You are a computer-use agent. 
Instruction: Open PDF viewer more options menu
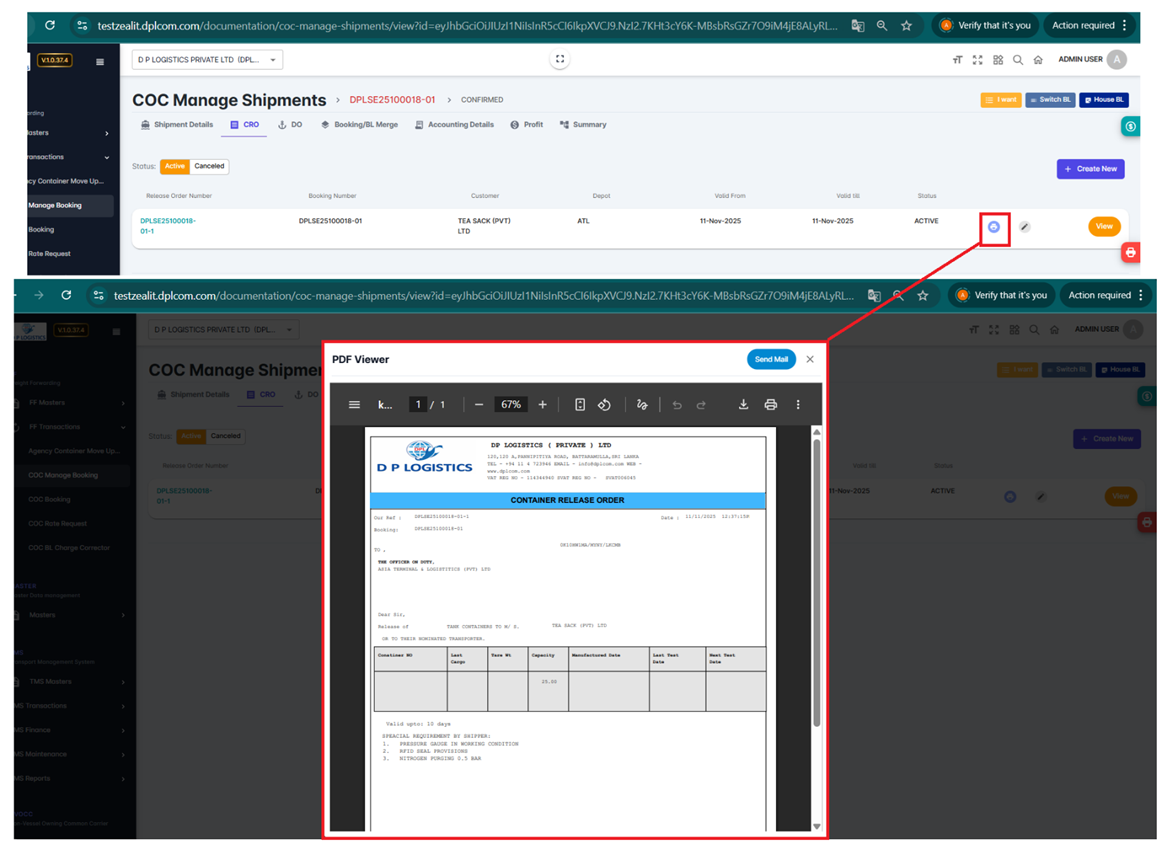point(798,405)
